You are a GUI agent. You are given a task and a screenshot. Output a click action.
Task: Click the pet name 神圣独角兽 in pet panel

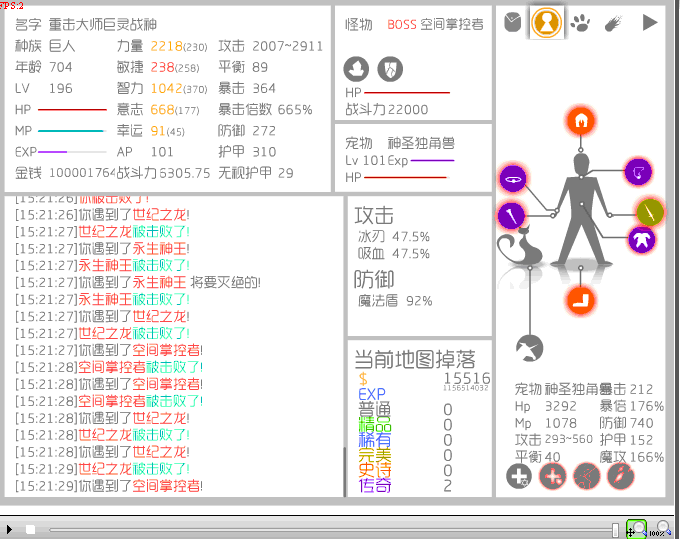click(x=421, y=143)
